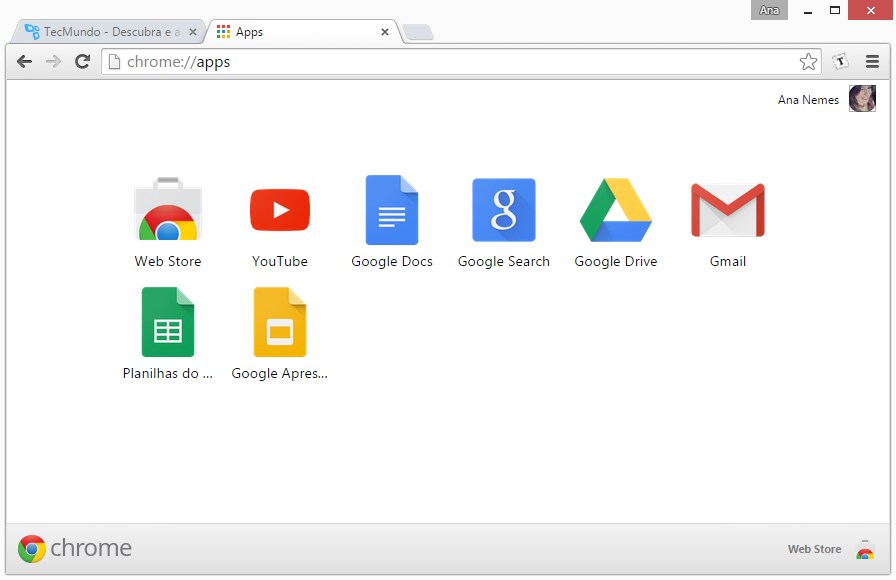896x580 pixels.
Task: Click the Chrome logo in the footer
Action: click(74, 549)
